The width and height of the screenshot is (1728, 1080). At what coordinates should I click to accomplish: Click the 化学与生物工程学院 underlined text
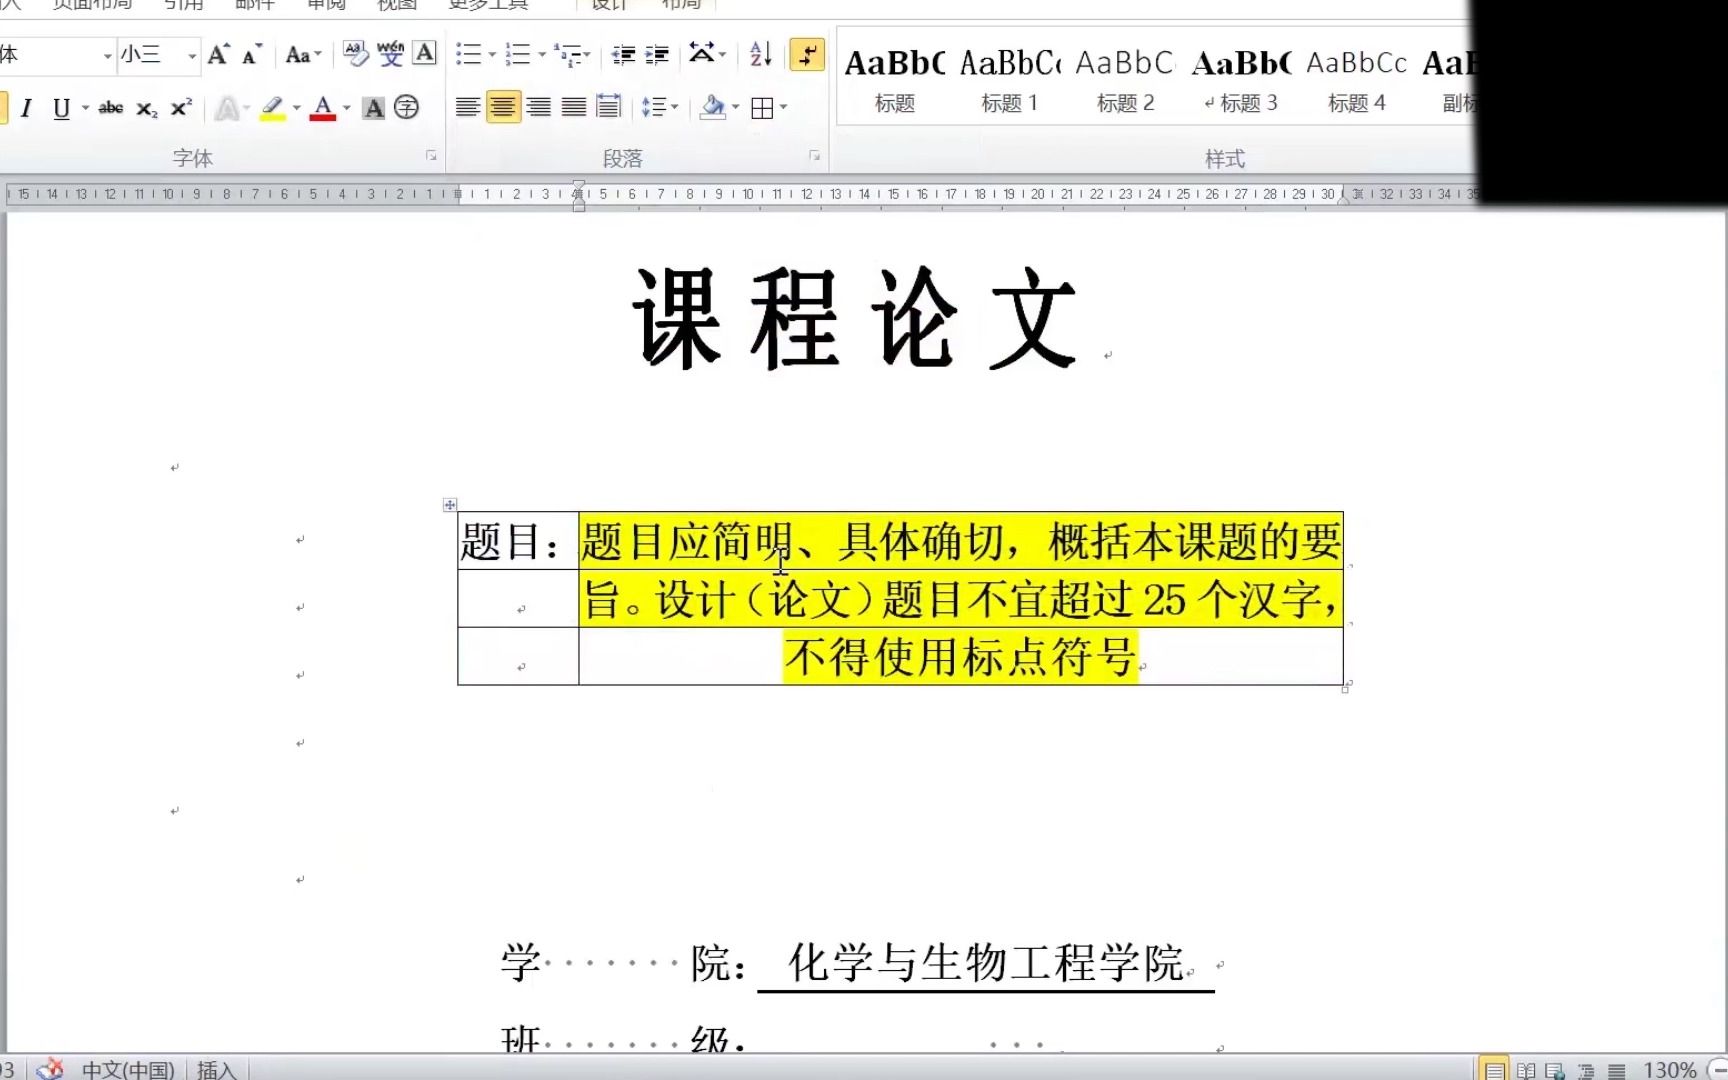pos(986,963)
